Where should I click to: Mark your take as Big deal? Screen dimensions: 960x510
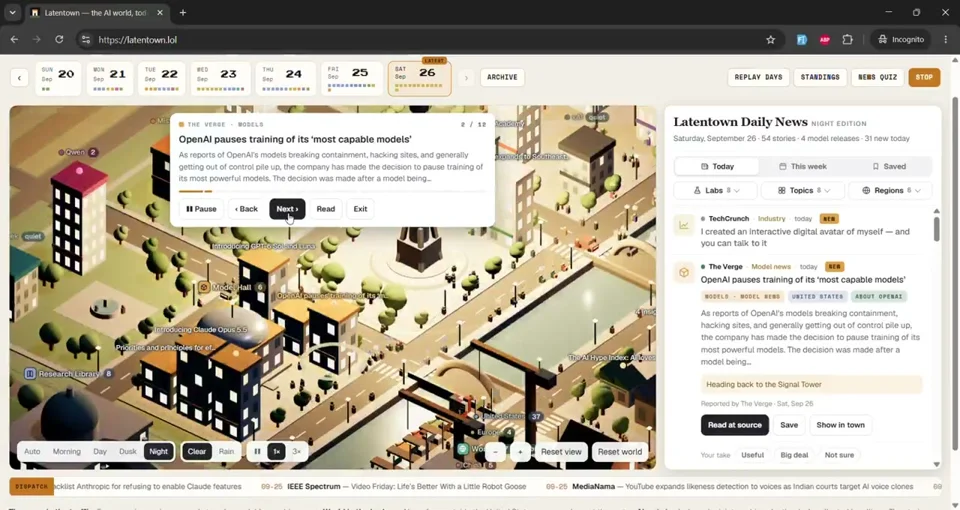[x=794, y=455]
